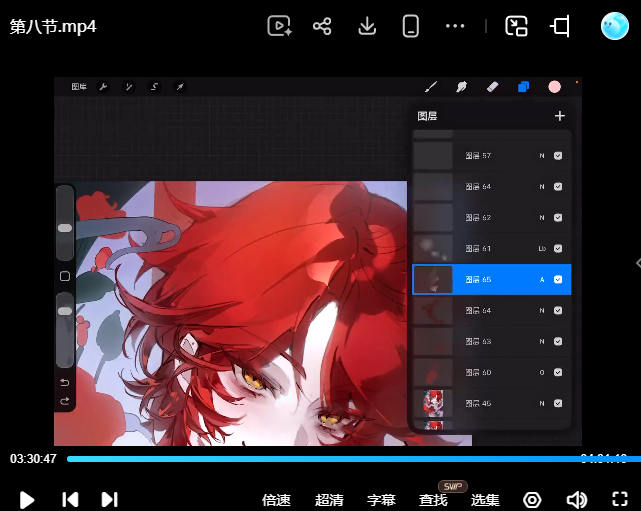
Task: Activate the Transform arrow tool
Action: tap(180, 87)
